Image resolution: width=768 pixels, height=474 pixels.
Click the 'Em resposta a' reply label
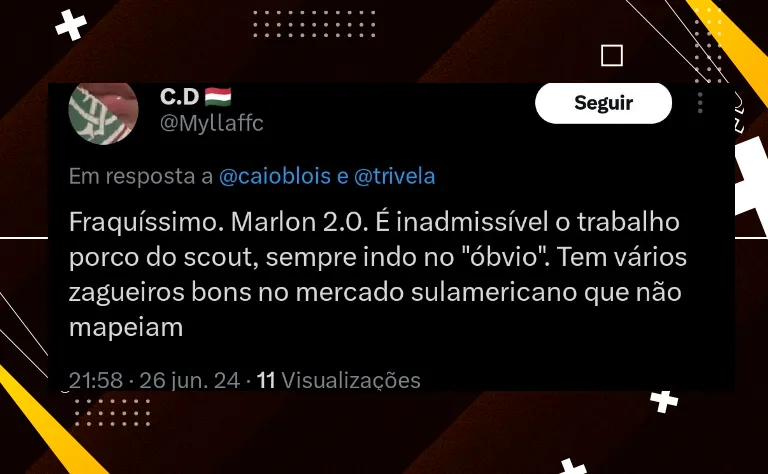141,176
